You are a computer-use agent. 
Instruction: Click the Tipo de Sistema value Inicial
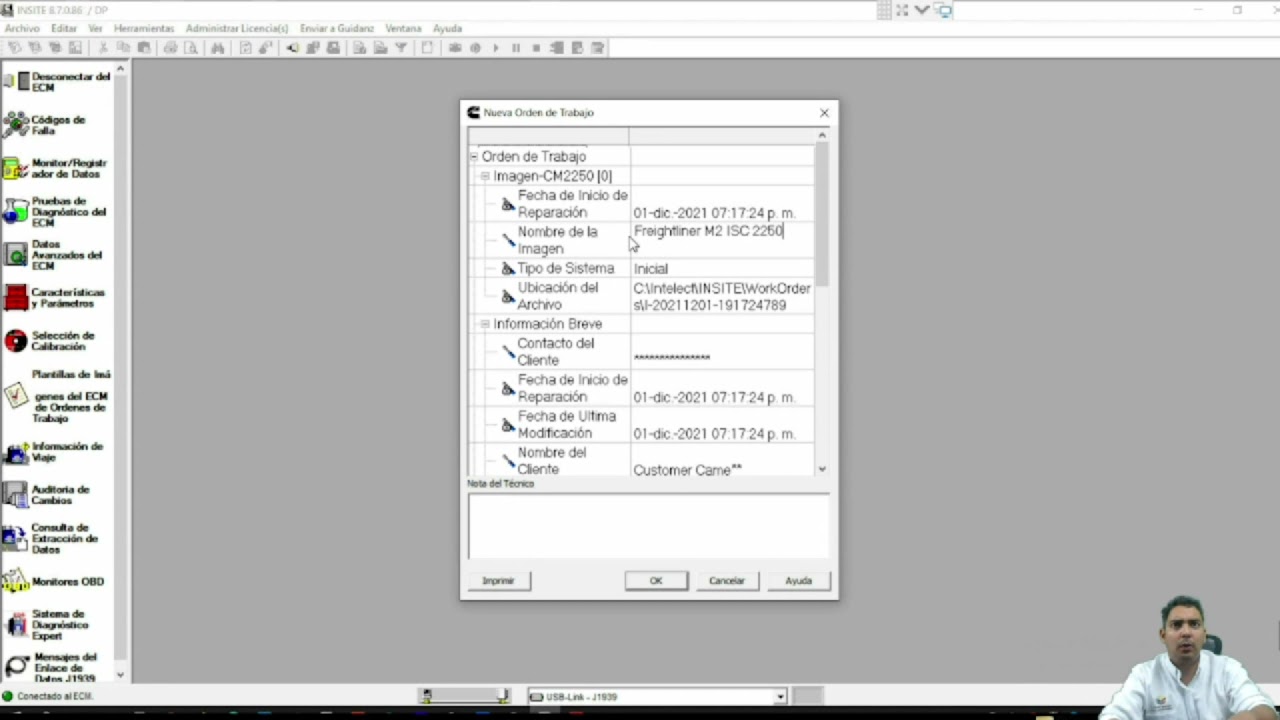pos(650,269)
